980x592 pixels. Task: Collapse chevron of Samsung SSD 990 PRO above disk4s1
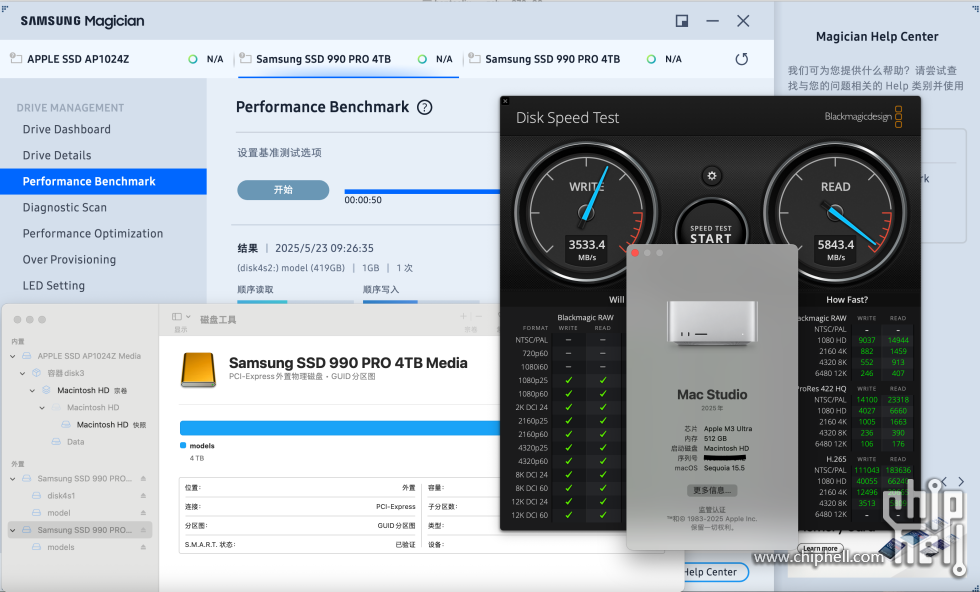tap(13, 479)
